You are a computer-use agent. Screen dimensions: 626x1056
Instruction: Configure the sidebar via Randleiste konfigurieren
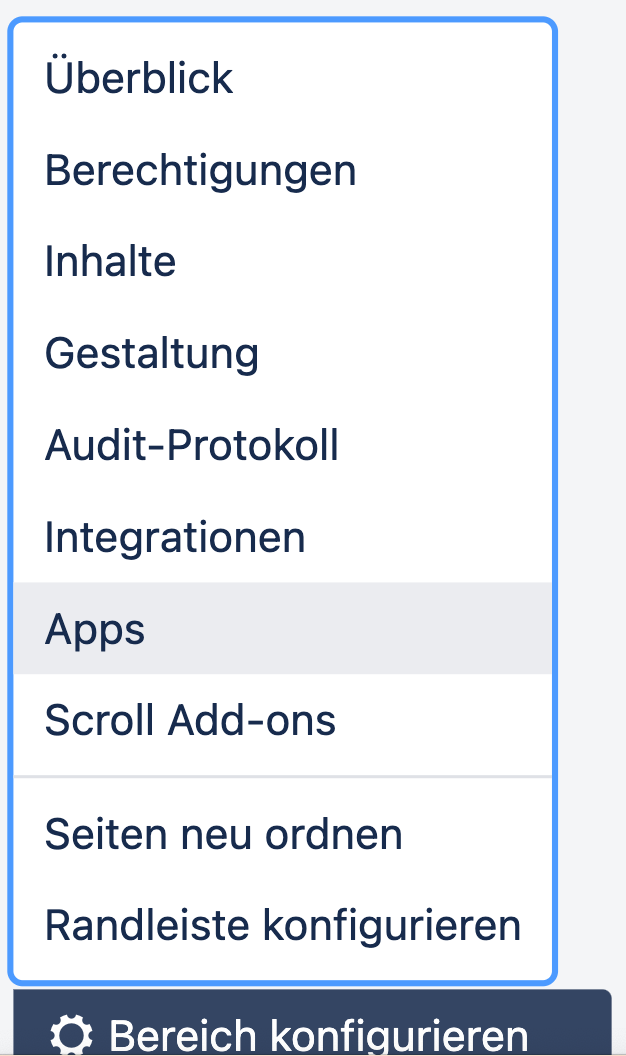283,925
